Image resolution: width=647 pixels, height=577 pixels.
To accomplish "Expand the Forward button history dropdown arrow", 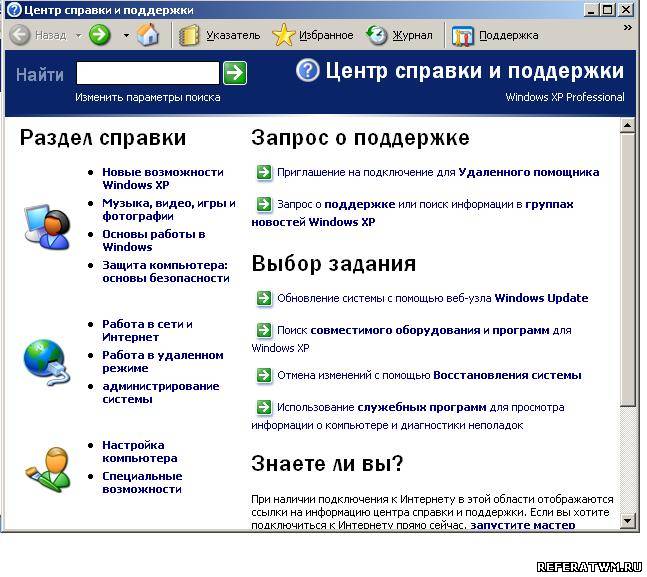I will [126, 35].
